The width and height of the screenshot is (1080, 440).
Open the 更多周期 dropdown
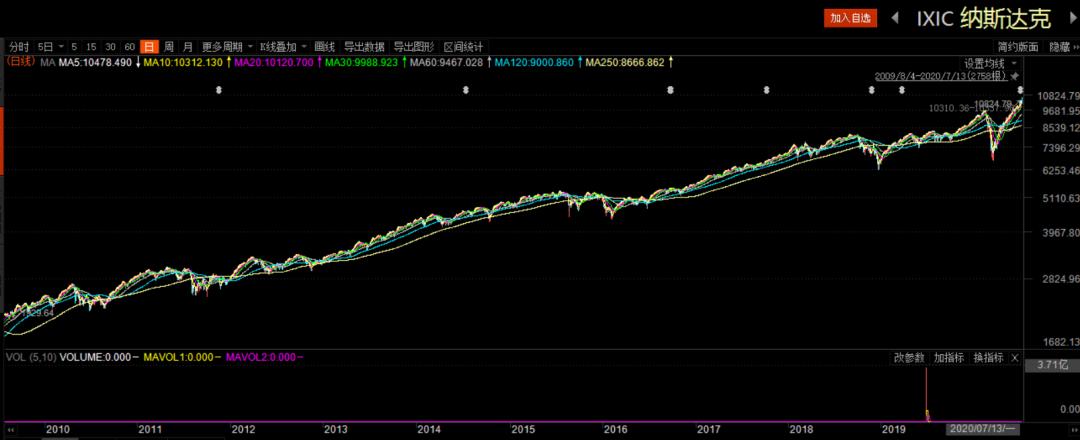pos(227,47)
